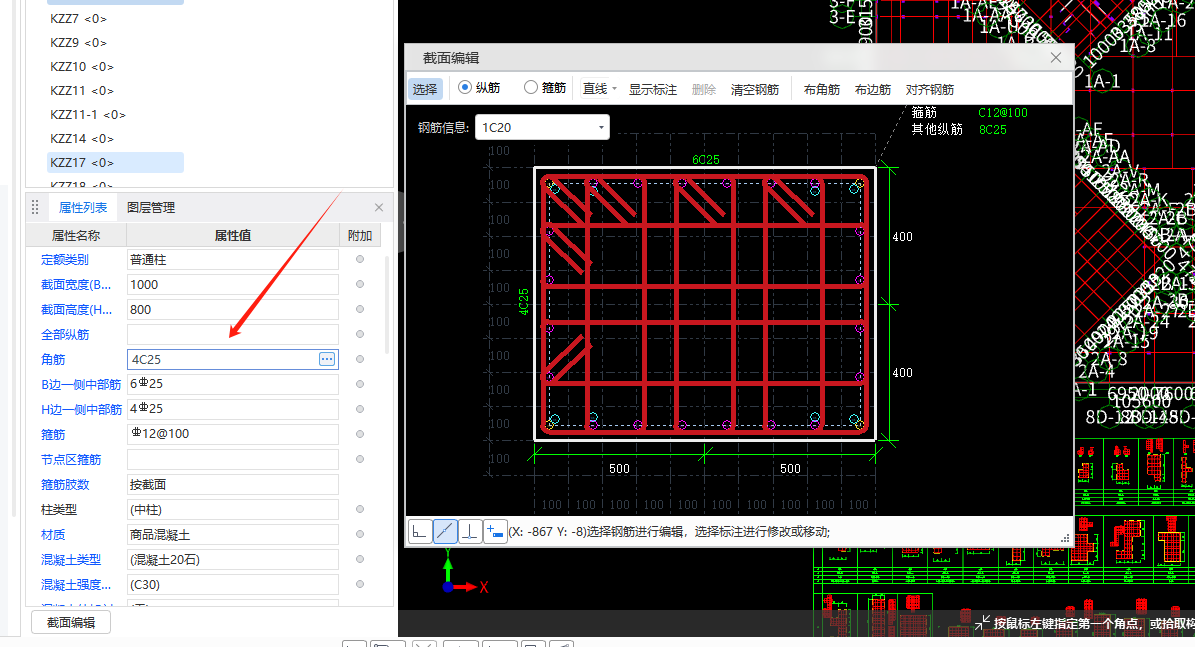Select the perpendicular snap icon
The height and width of the screenshot is (647, 1195).
[x=470, y=531]
